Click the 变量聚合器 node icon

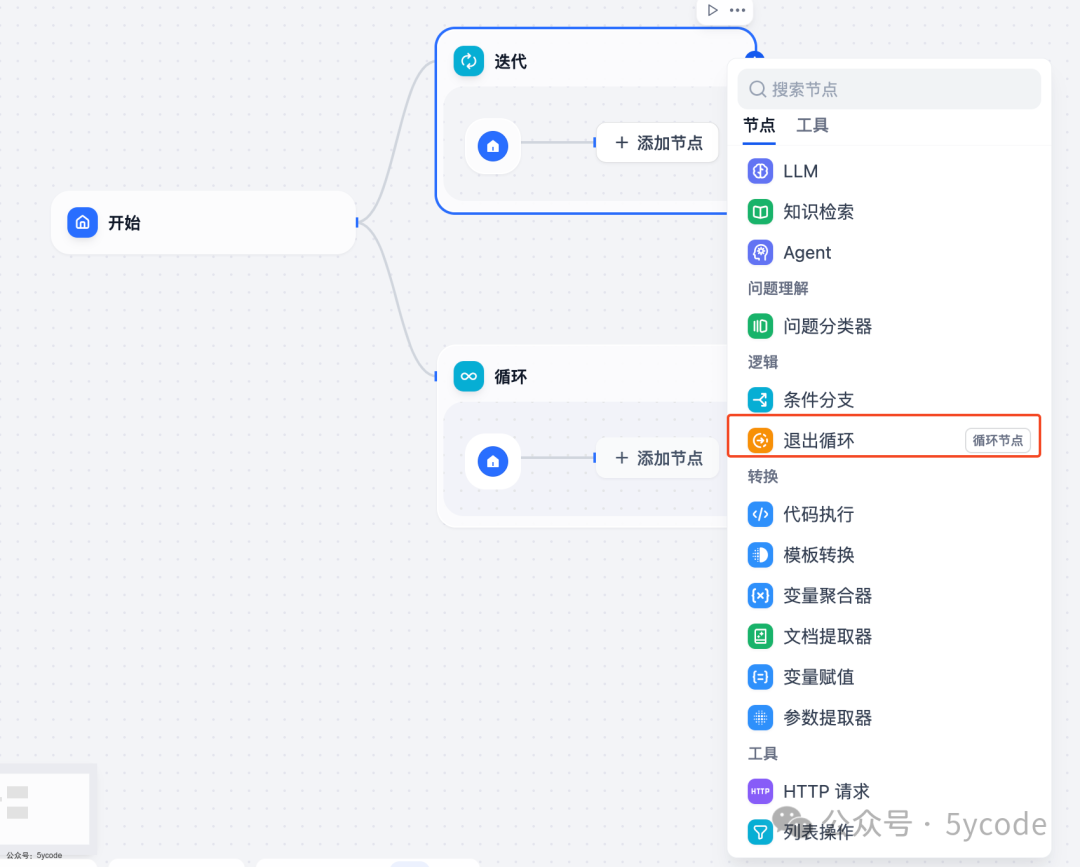[760, 595]
